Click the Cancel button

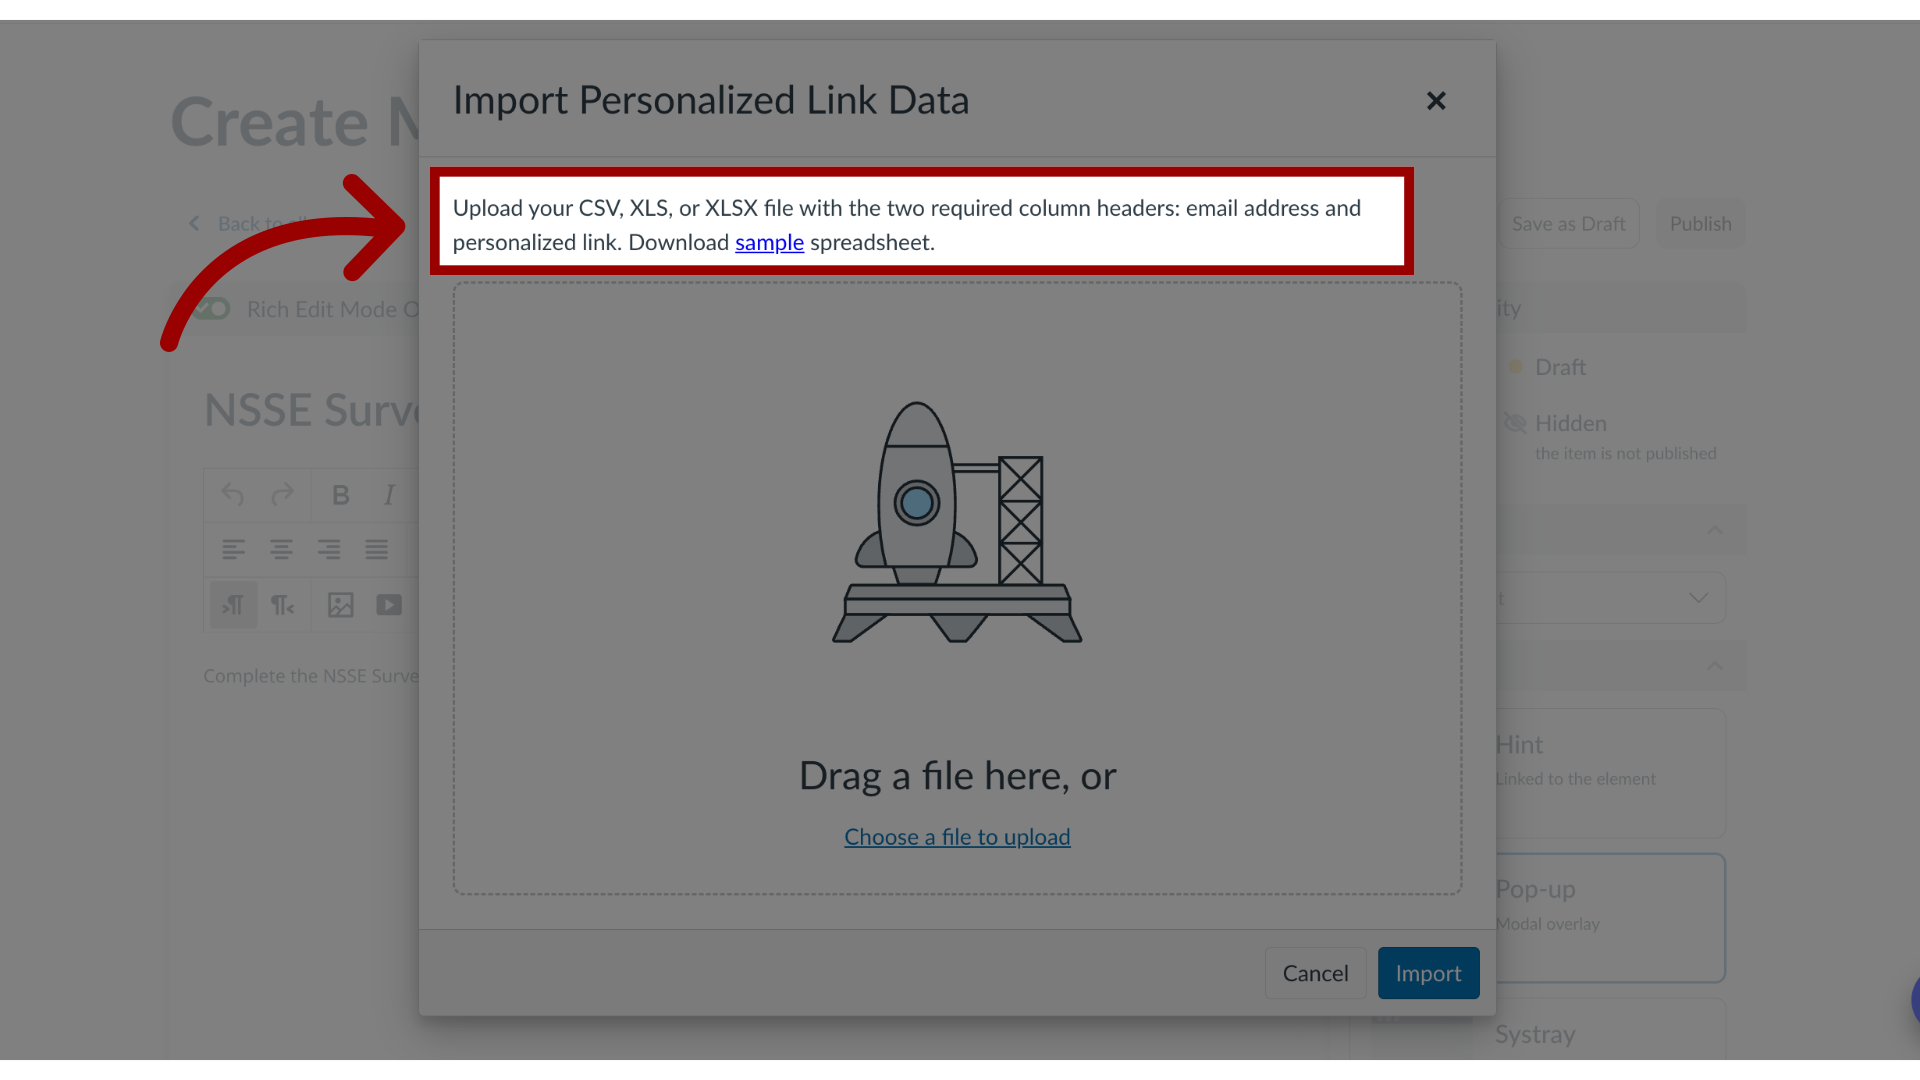pyautogui.click(x=1315, y=973)
